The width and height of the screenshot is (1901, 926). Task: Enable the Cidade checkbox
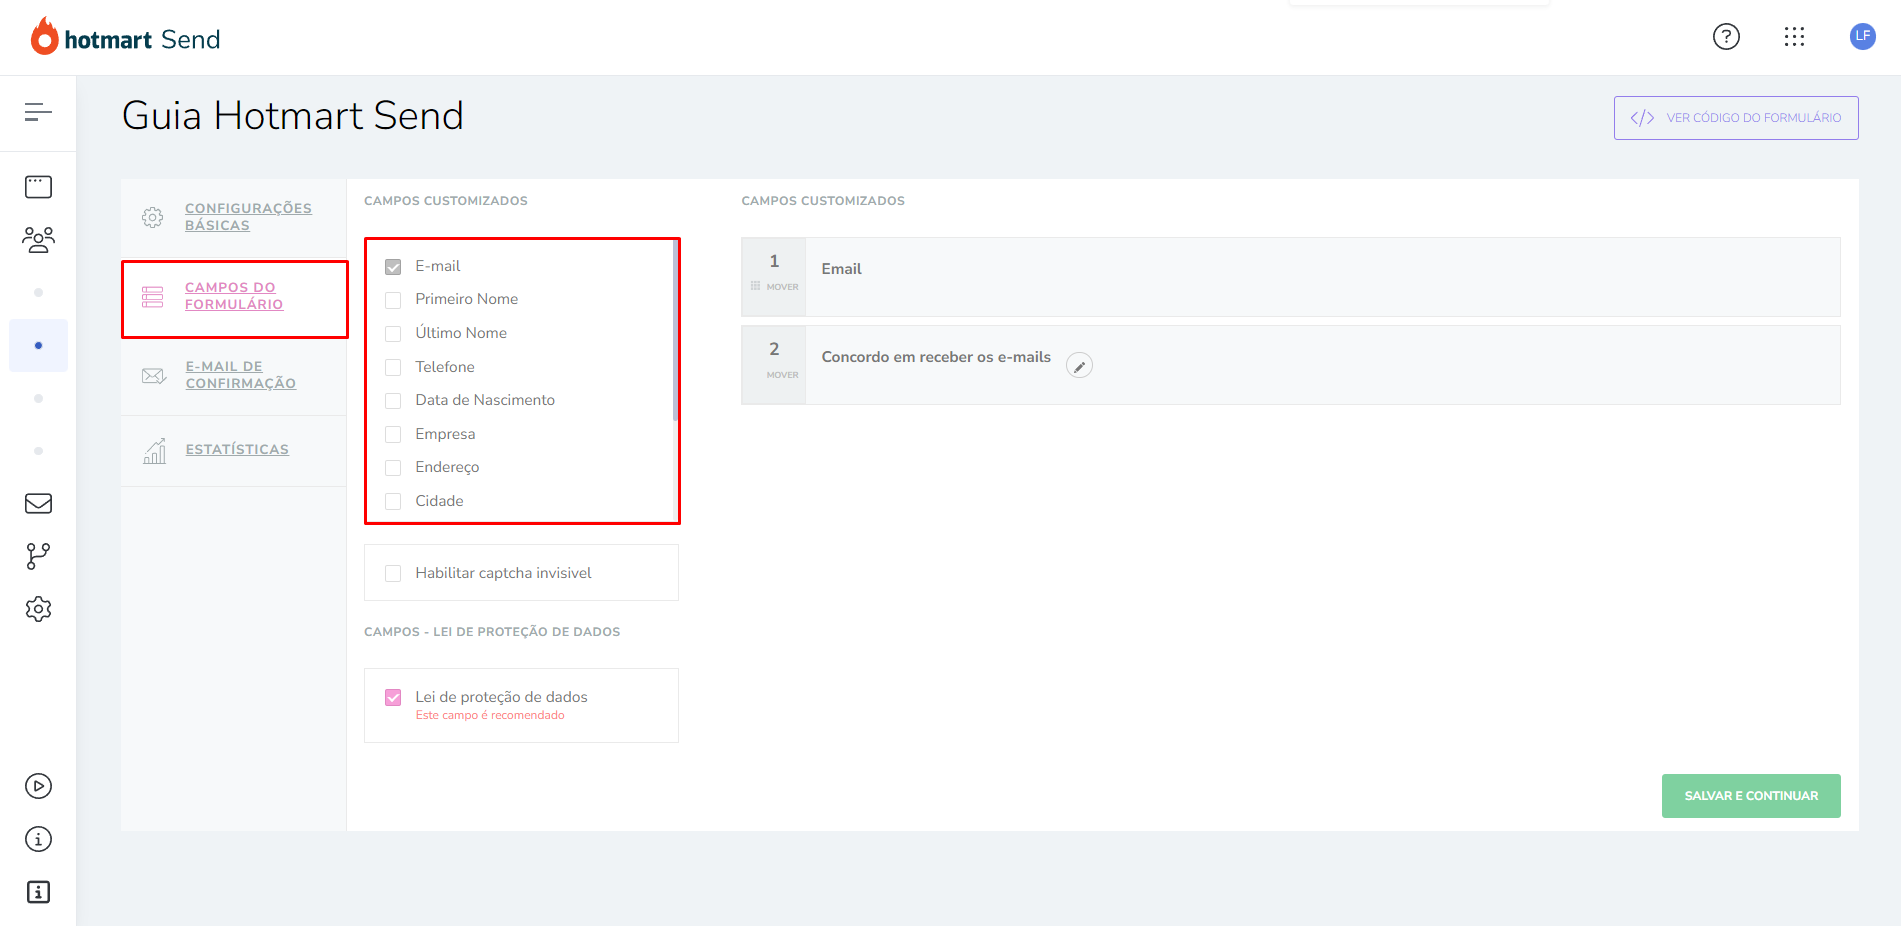393,502
